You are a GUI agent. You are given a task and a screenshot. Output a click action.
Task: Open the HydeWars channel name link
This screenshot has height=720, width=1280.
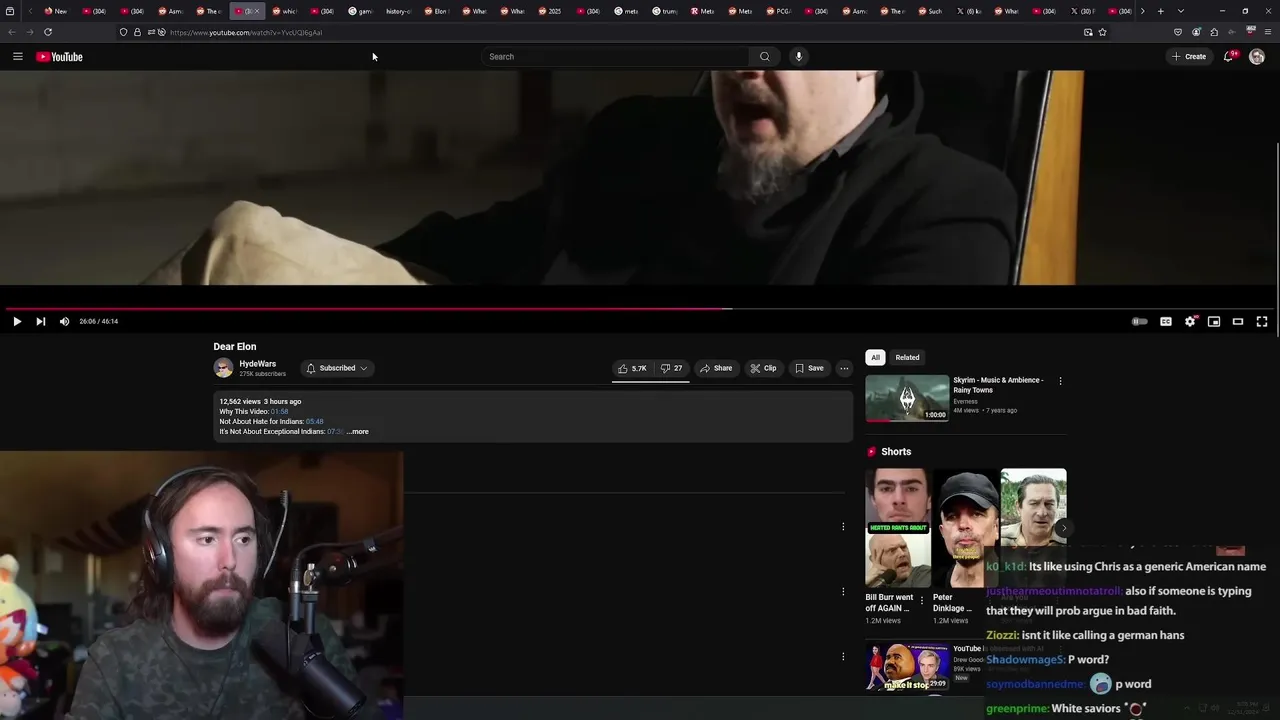(x=257, y=364)
